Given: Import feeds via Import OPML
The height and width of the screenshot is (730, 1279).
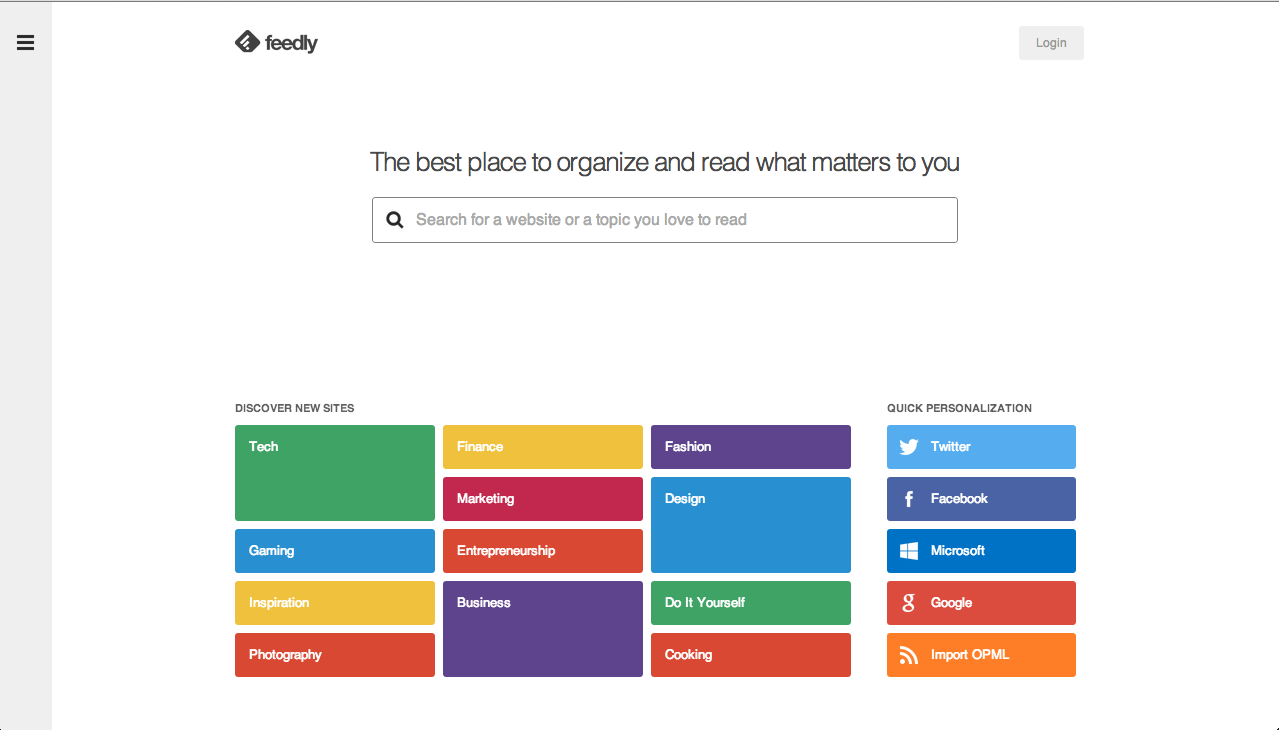Looking at the screenshot, I should [x=980, y=654].
